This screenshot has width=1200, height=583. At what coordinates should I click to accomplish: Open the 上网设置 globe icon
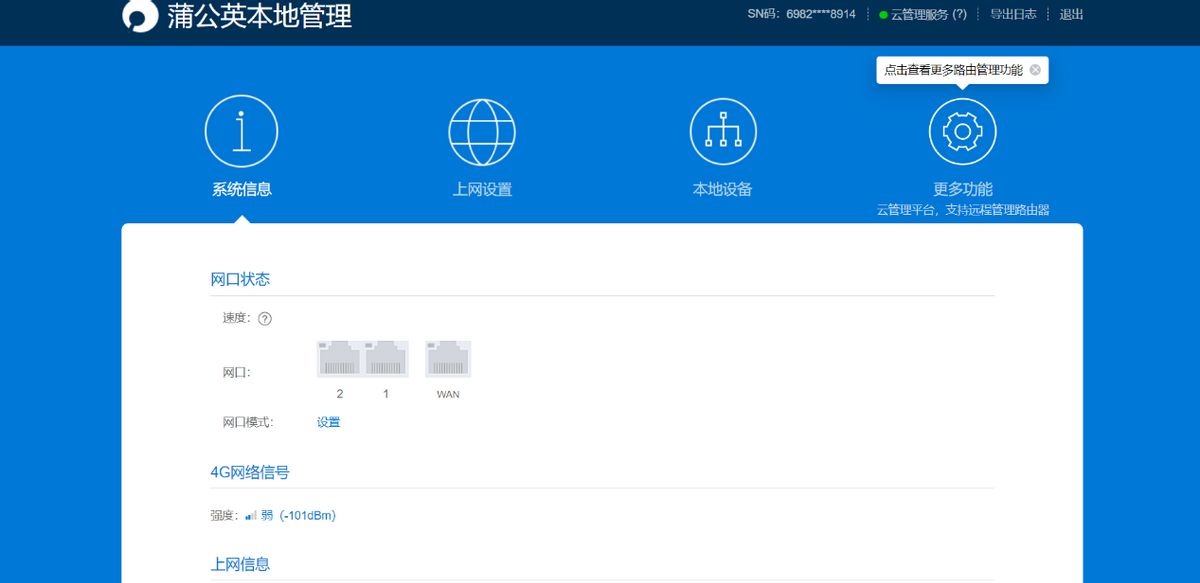(482, 131)
